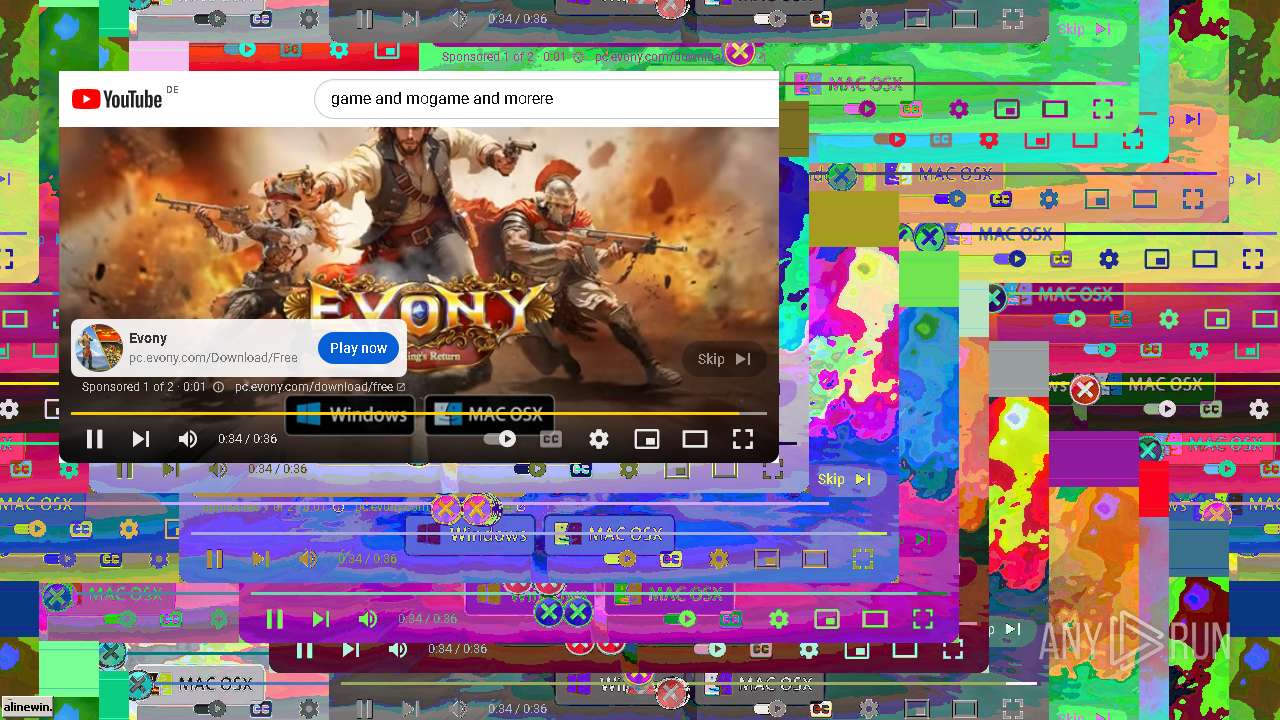Viewport: 1280px width, 720px height.
Task: Switch main player to miniplayer
Action: click(x=647, y=439)
